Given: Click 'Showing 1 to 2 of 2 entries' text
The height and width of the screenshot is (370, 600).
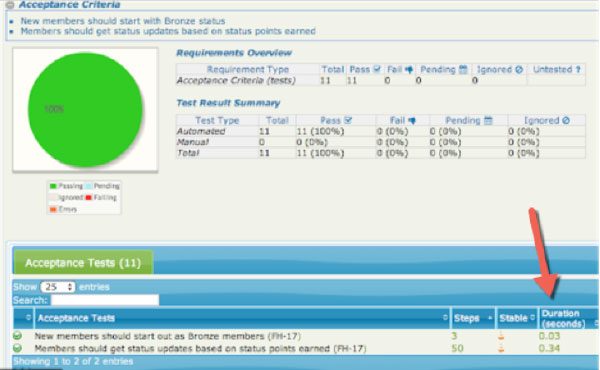Looking at the screenshot, I should 73,361.
